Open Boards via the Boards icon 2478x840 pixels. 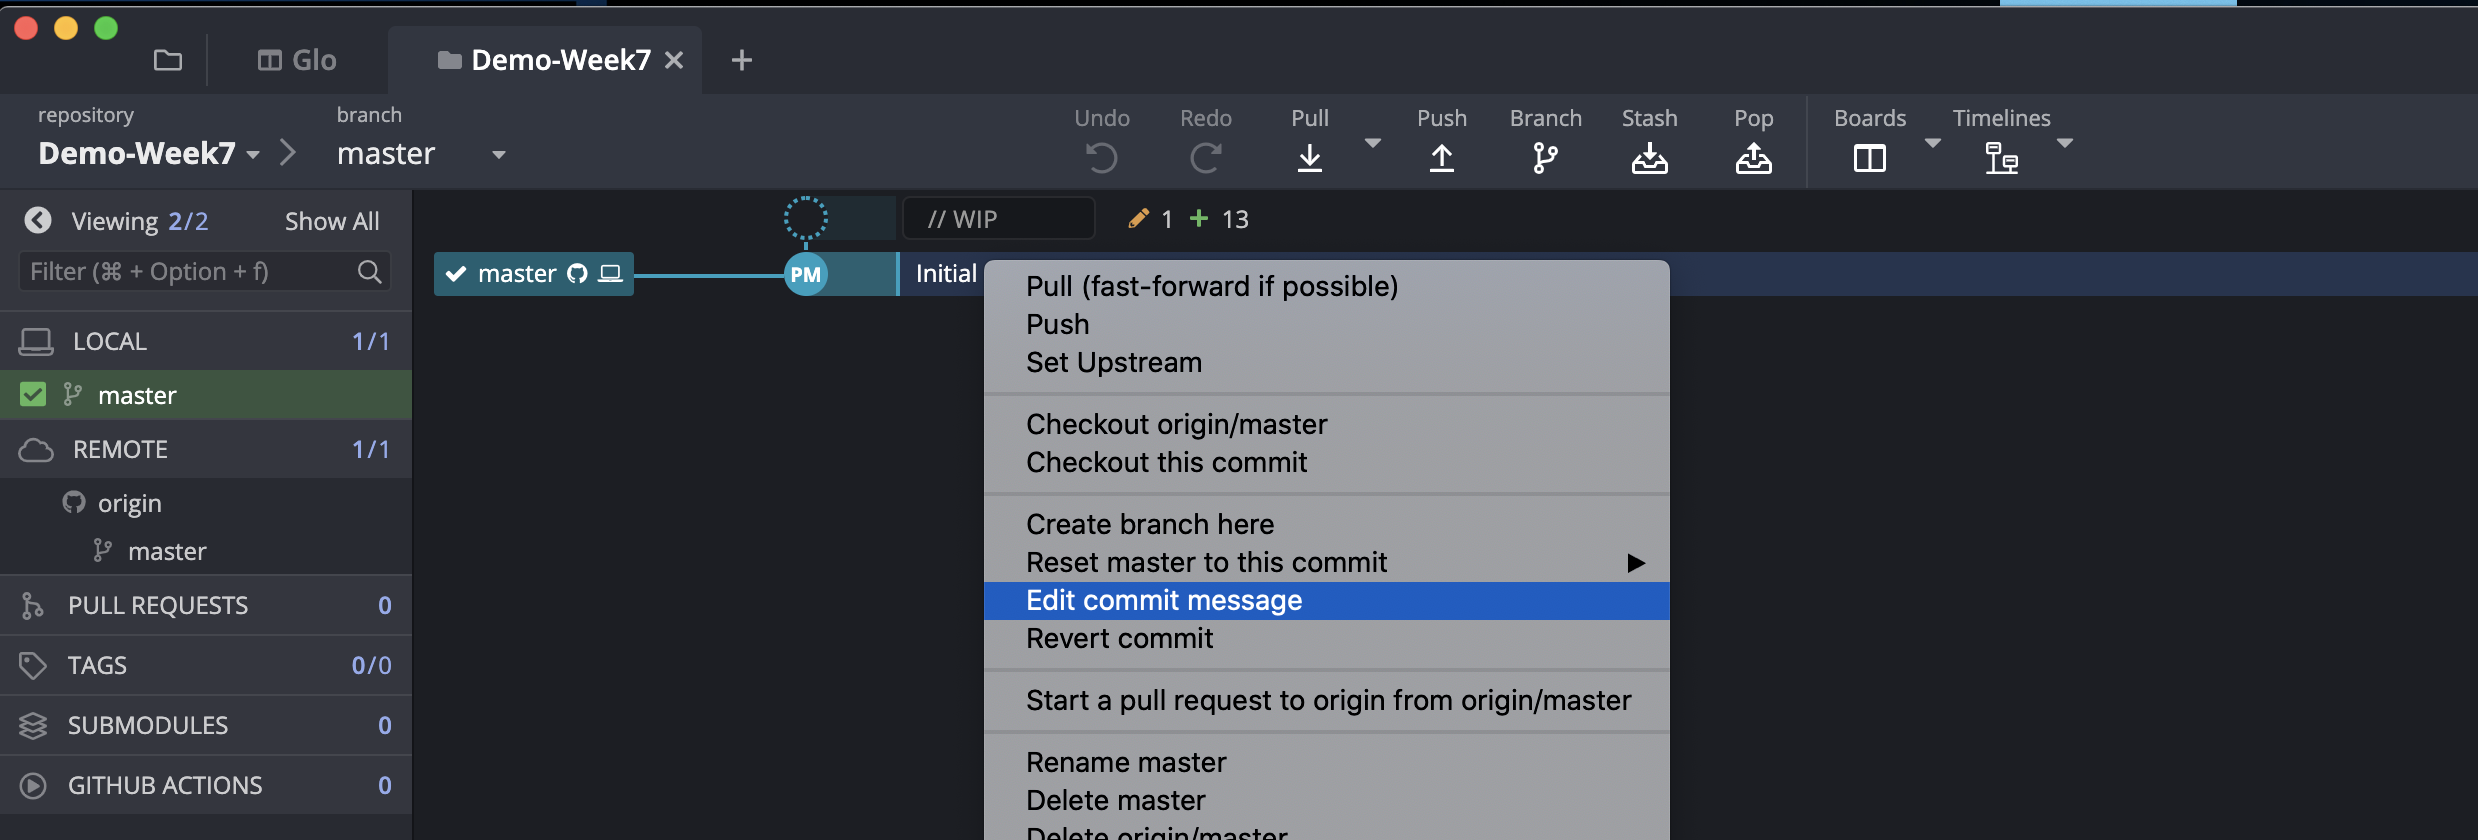click(1869, 158)
